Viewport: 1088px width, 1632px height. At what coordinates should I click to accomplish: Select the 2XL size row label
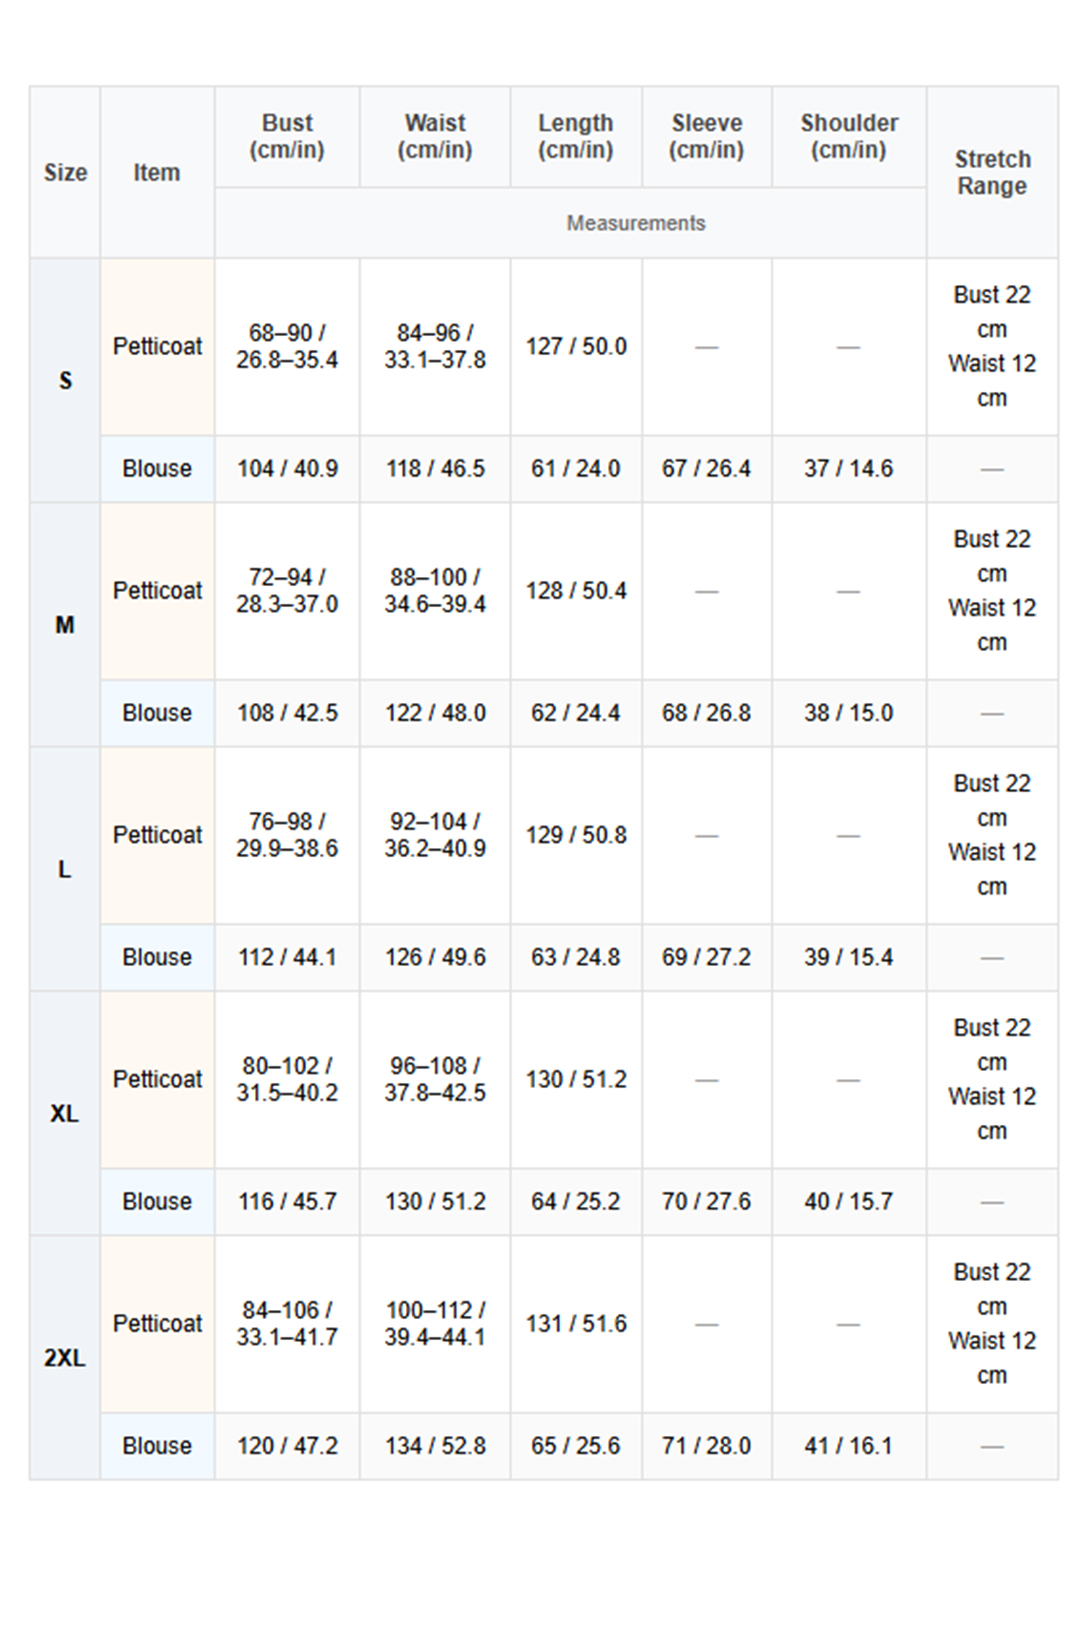(65, 1358)
